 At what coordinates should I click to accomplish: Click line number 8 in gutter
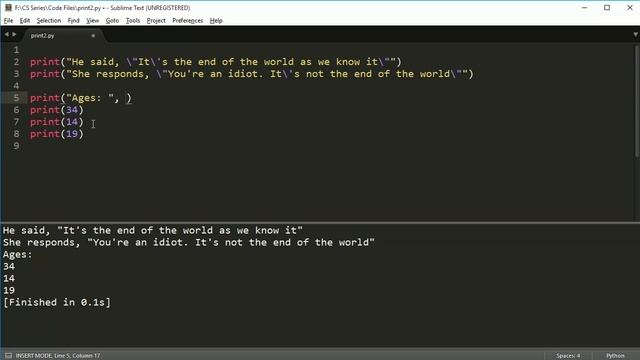point(16,134)
